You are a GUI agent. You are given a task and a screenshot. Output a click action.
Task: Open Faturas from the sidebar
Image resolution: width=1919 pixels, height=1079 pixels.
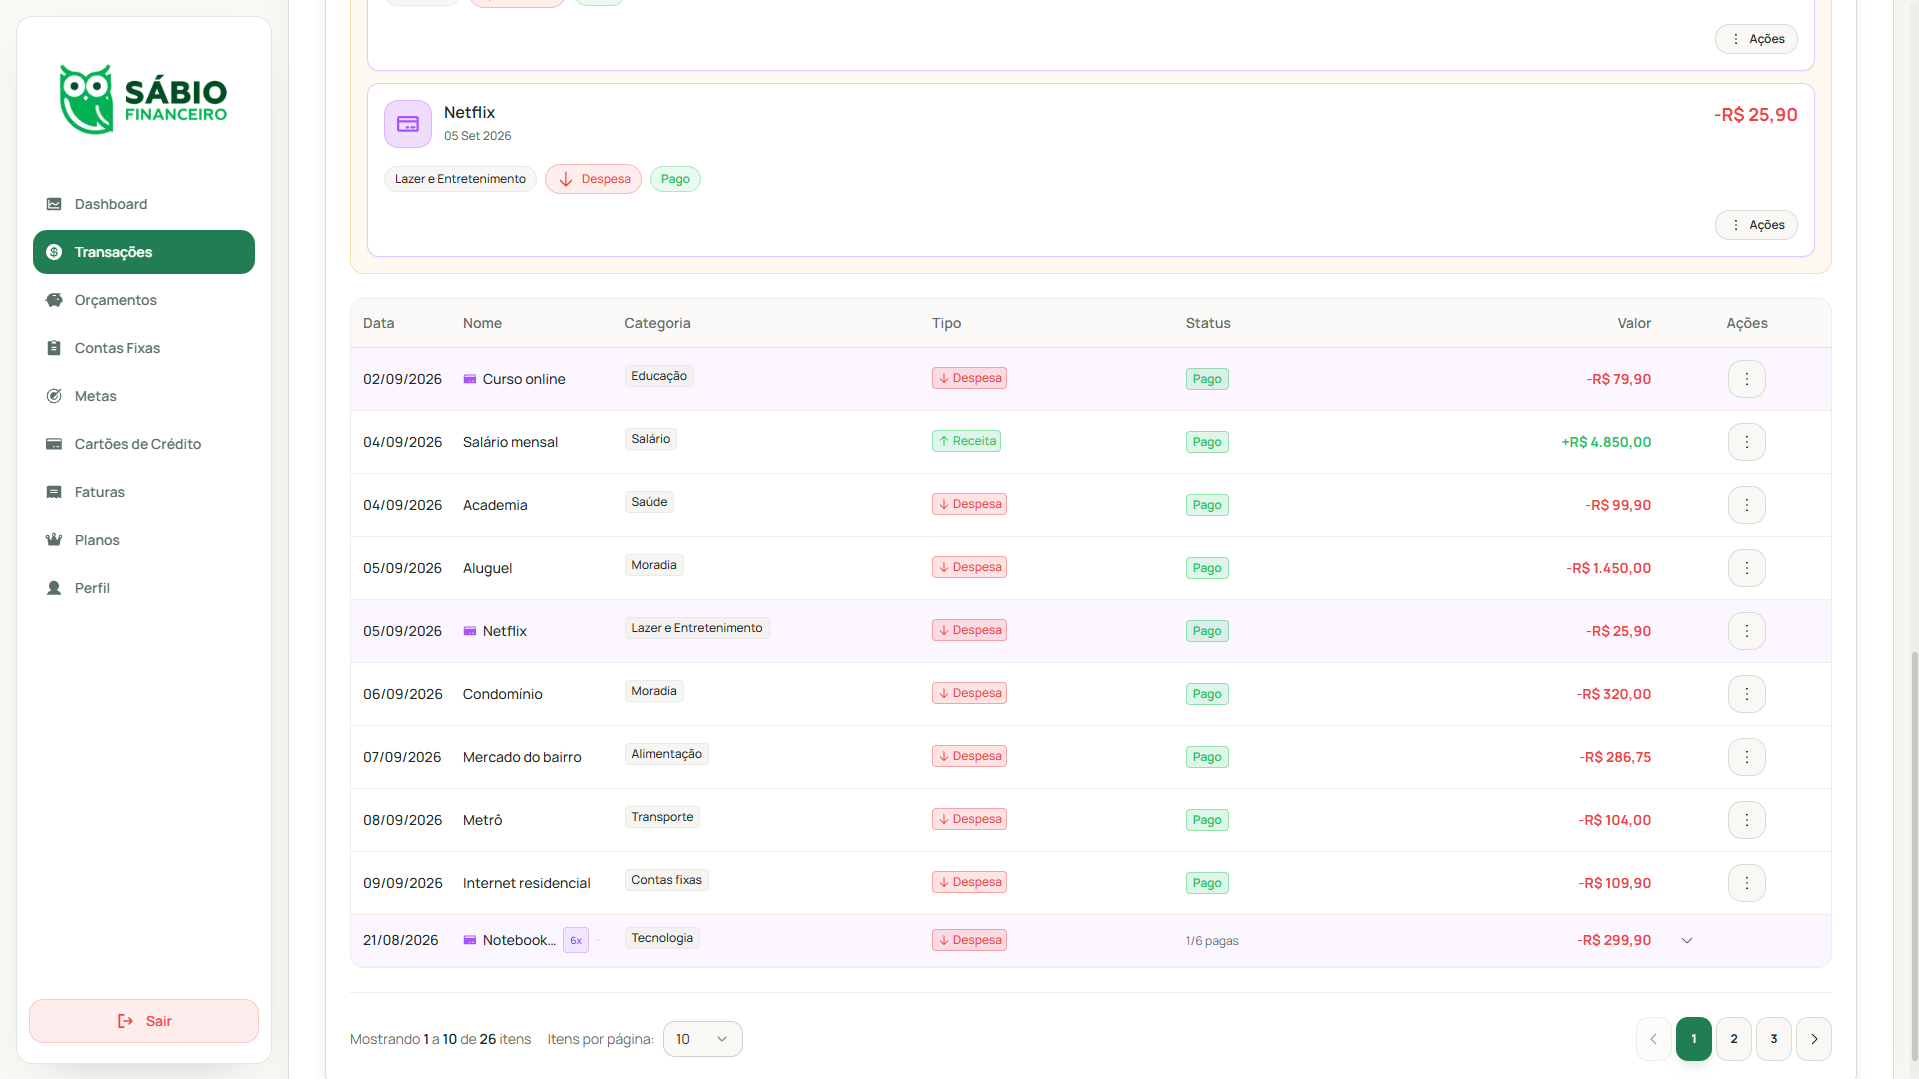tap(143, 492)
